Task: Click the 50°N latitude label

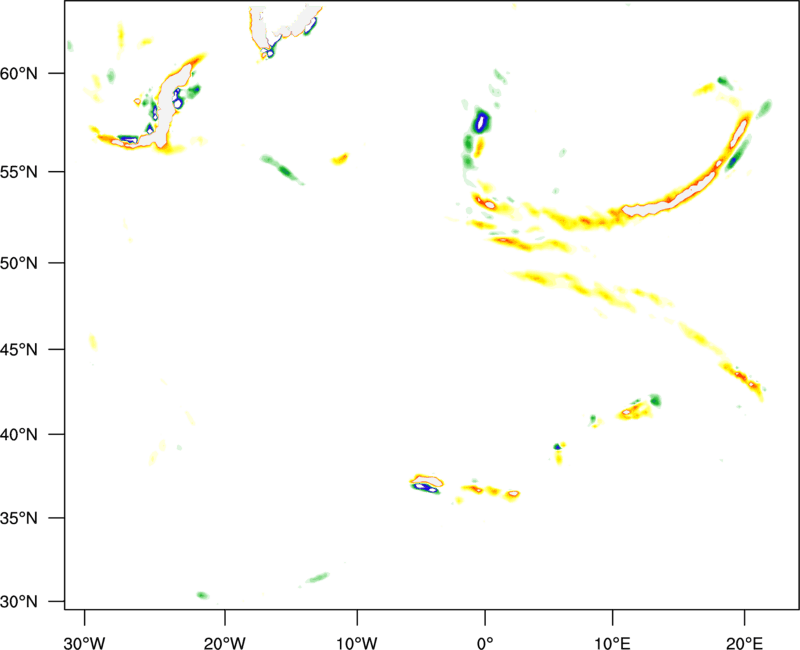Action: coord(19,263)
